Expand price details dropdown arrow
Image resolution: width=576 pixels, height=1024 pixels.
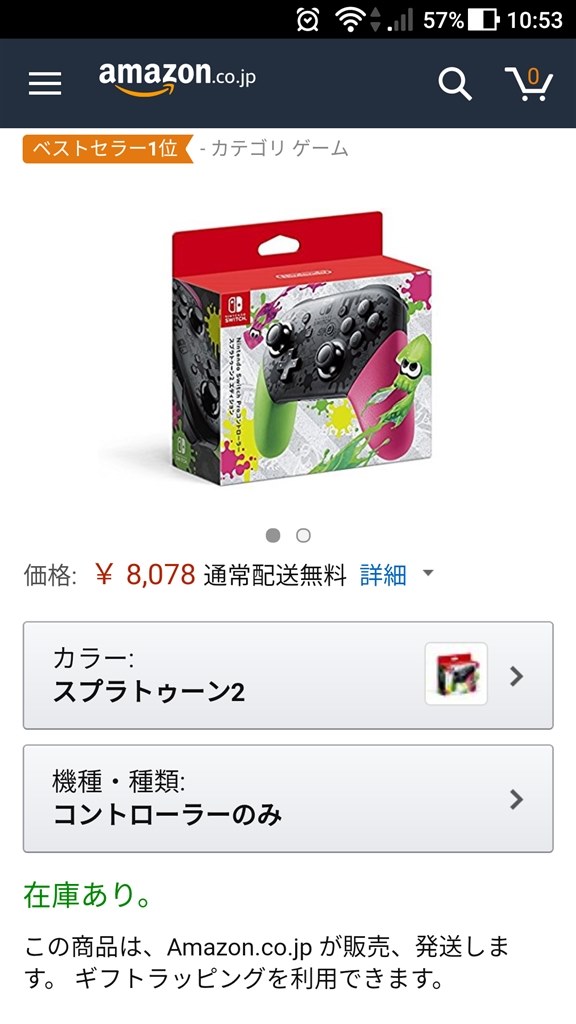428,573
